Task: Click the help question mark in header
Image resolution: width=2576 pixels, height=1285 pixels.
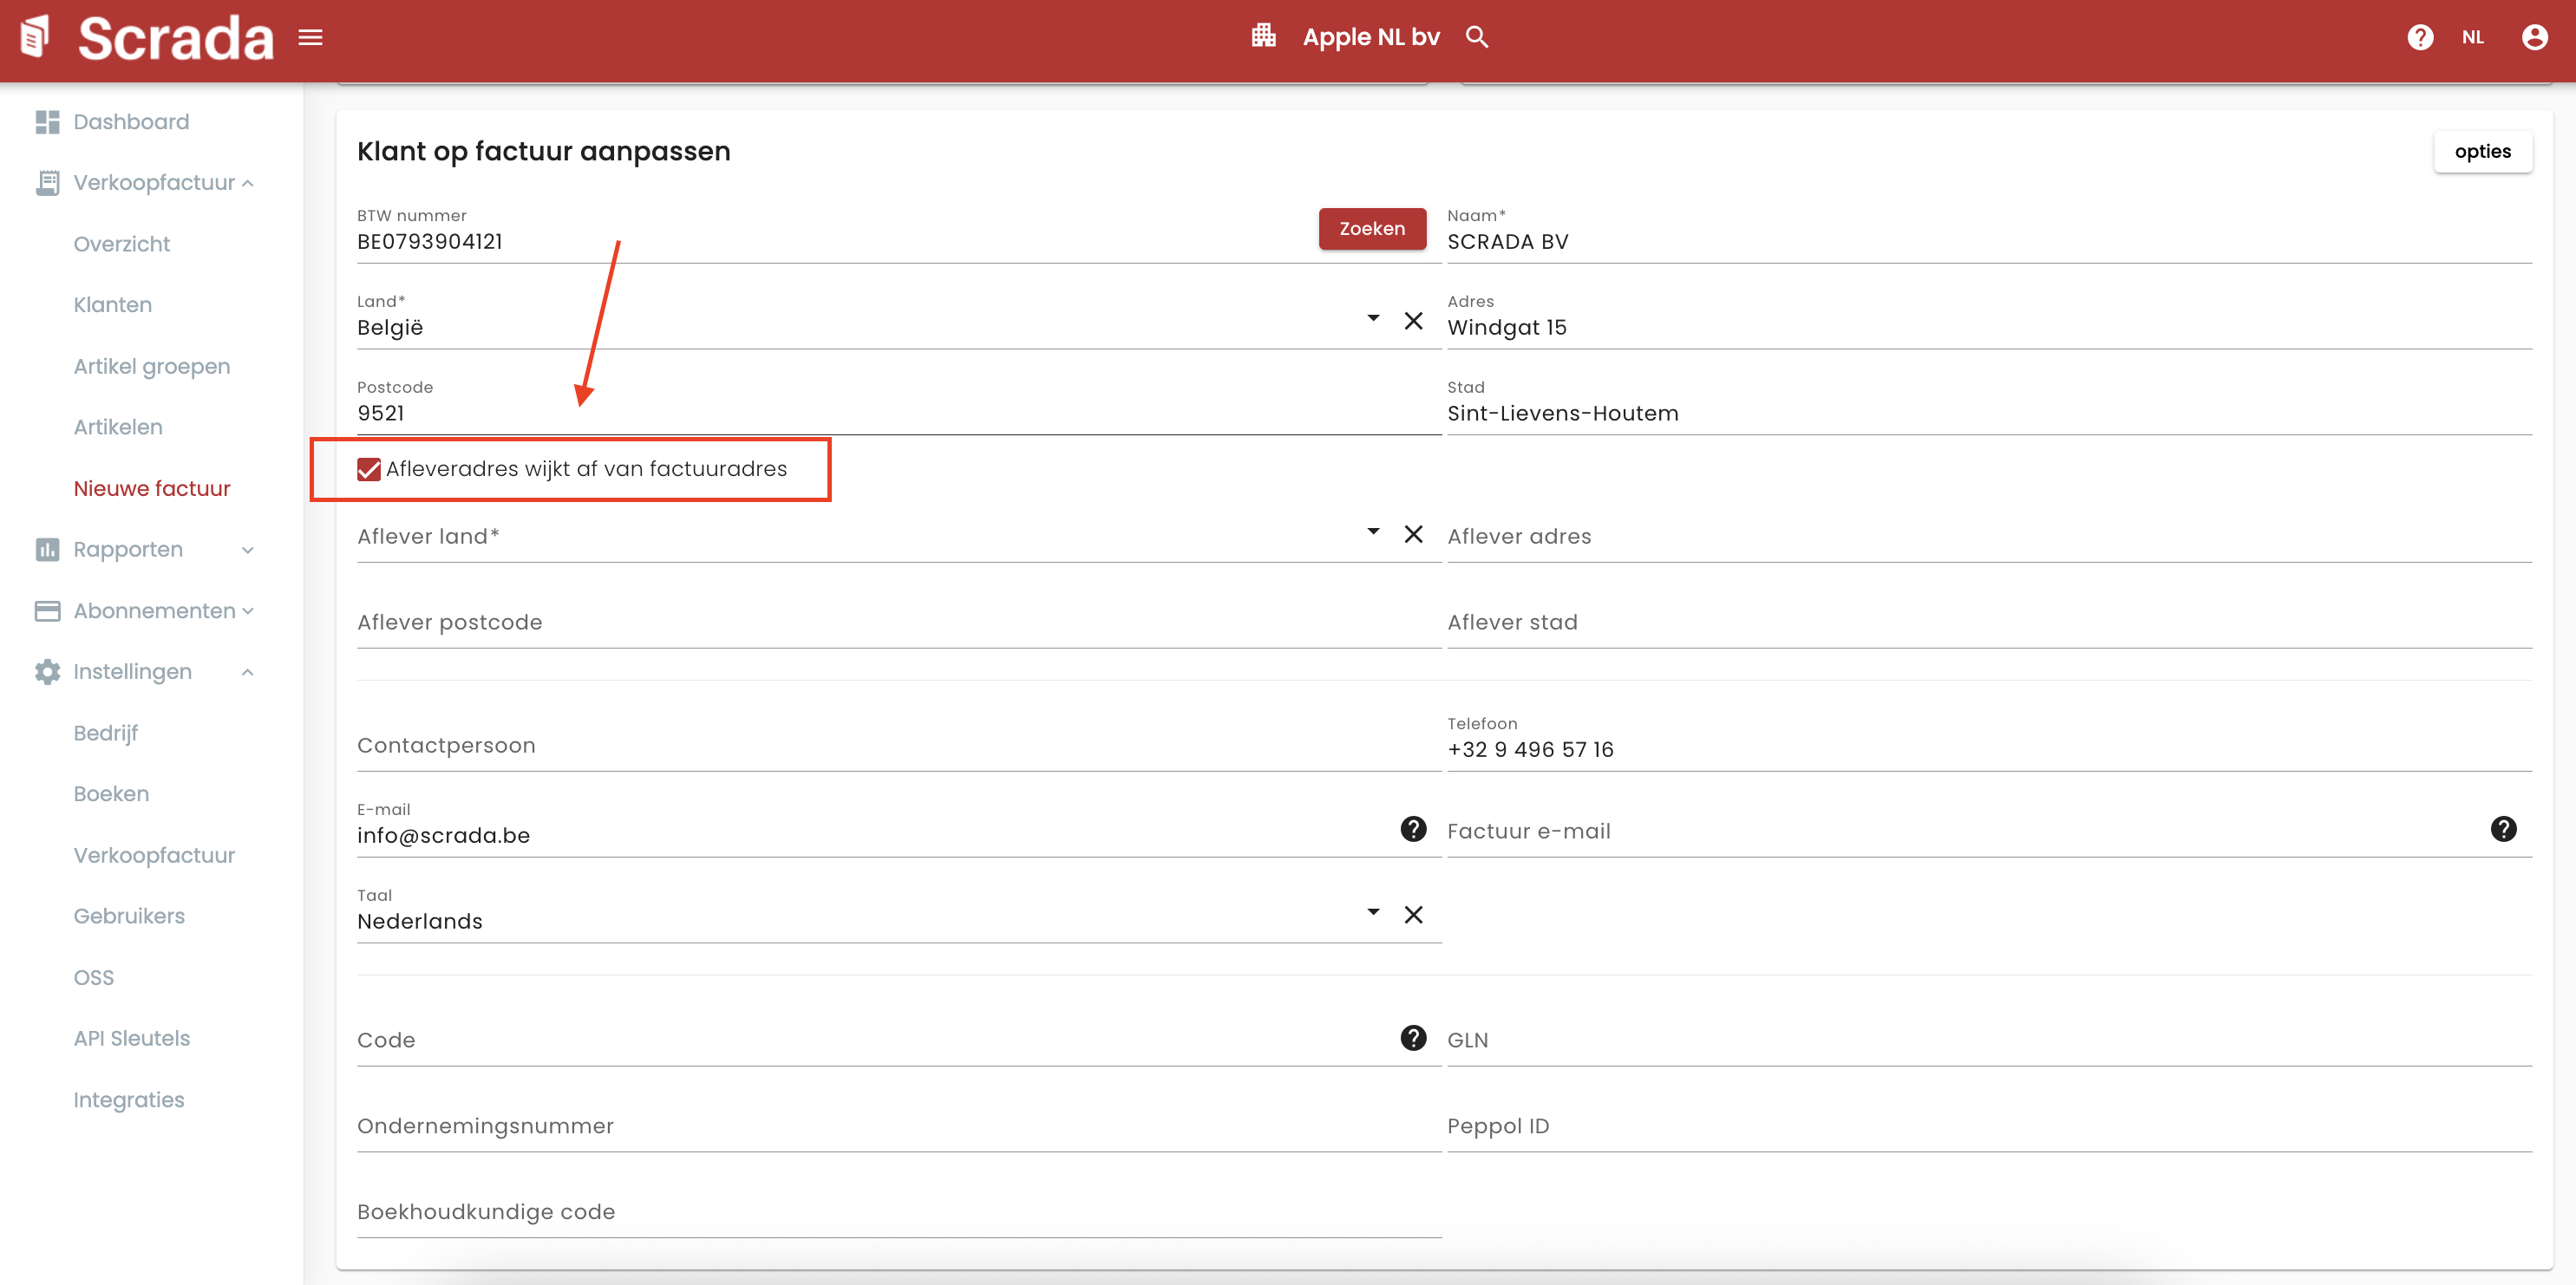Action: [x=2419, y=38]
